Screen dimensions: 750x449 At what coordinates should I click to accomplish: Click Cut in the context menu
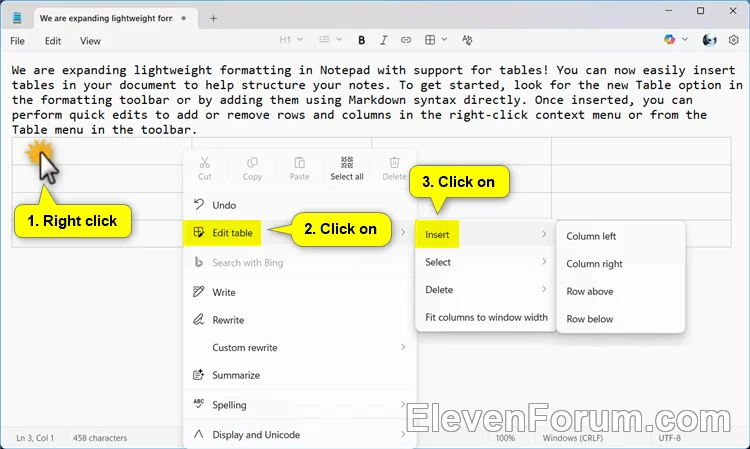(x=205, y=169)
